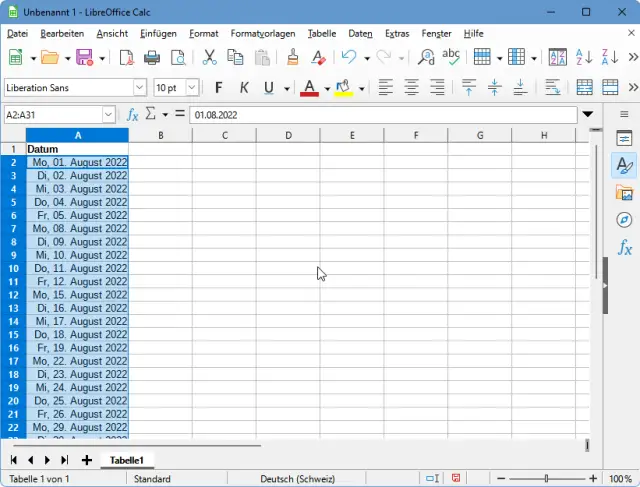Open the sidebar Gallery panel icon
Viewport: 640px width, 487px height.
[x=625, y=193]
